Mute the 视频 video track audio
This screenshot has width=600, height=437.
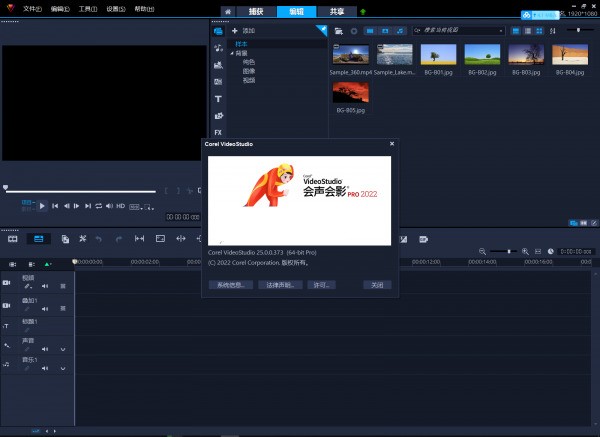(x=44, y=286)
